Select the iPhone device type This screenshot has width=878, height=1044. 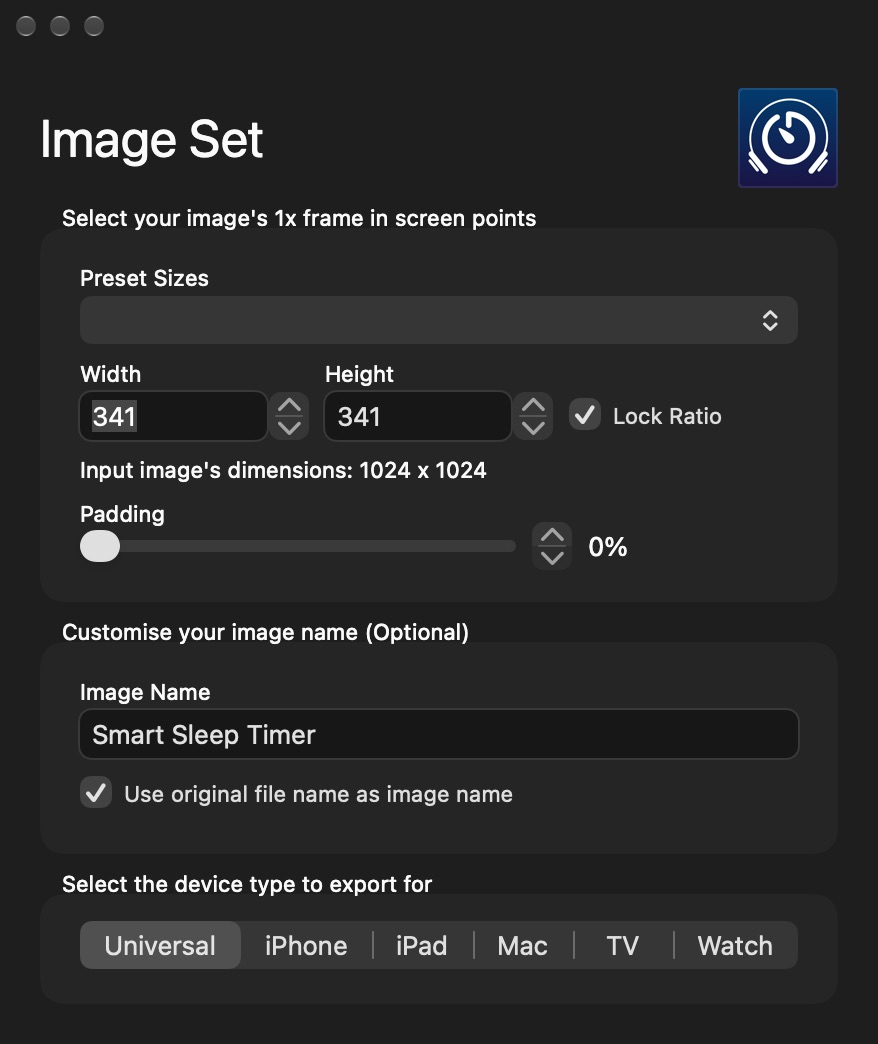coord(306,945)
